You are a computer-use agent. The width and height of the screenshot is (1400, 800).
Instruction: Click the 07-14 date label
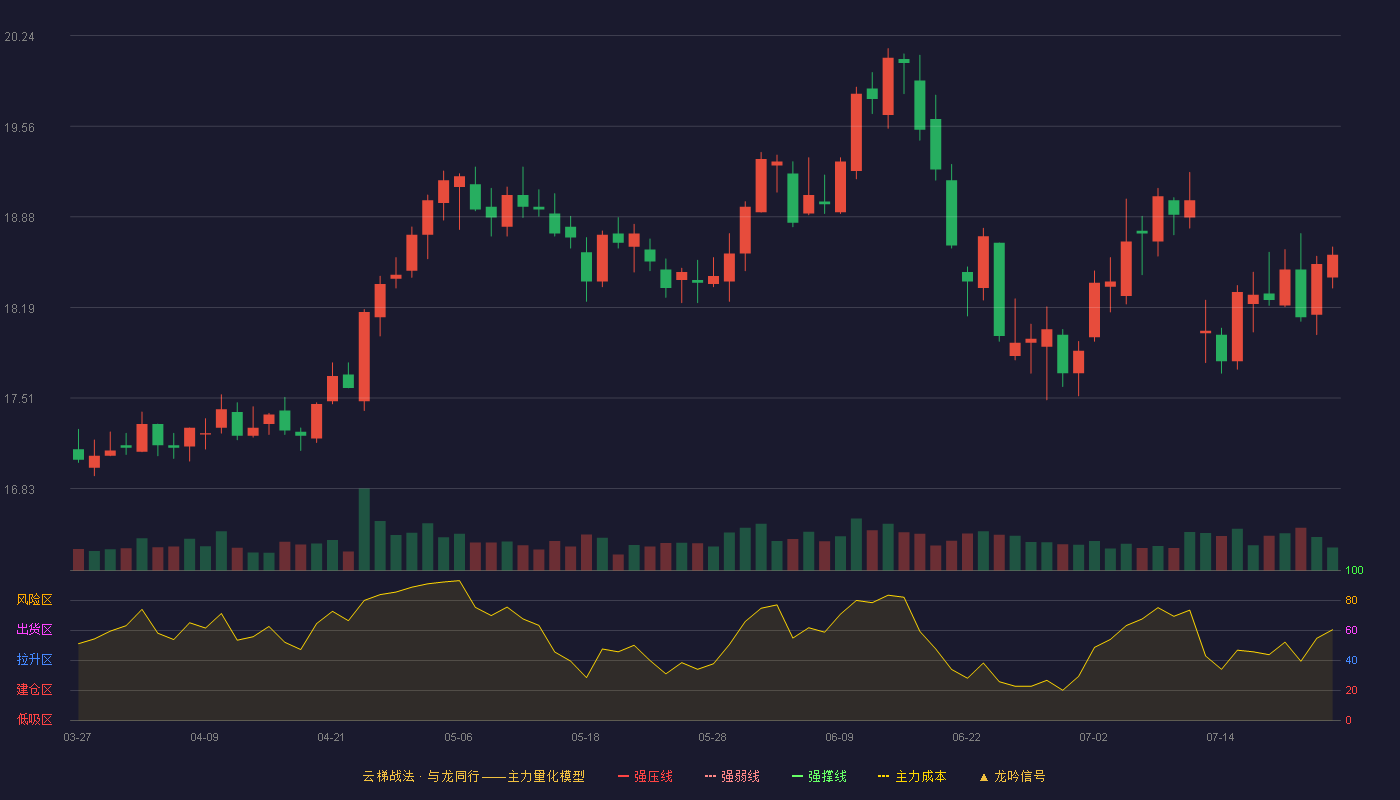click(1220, 737)
